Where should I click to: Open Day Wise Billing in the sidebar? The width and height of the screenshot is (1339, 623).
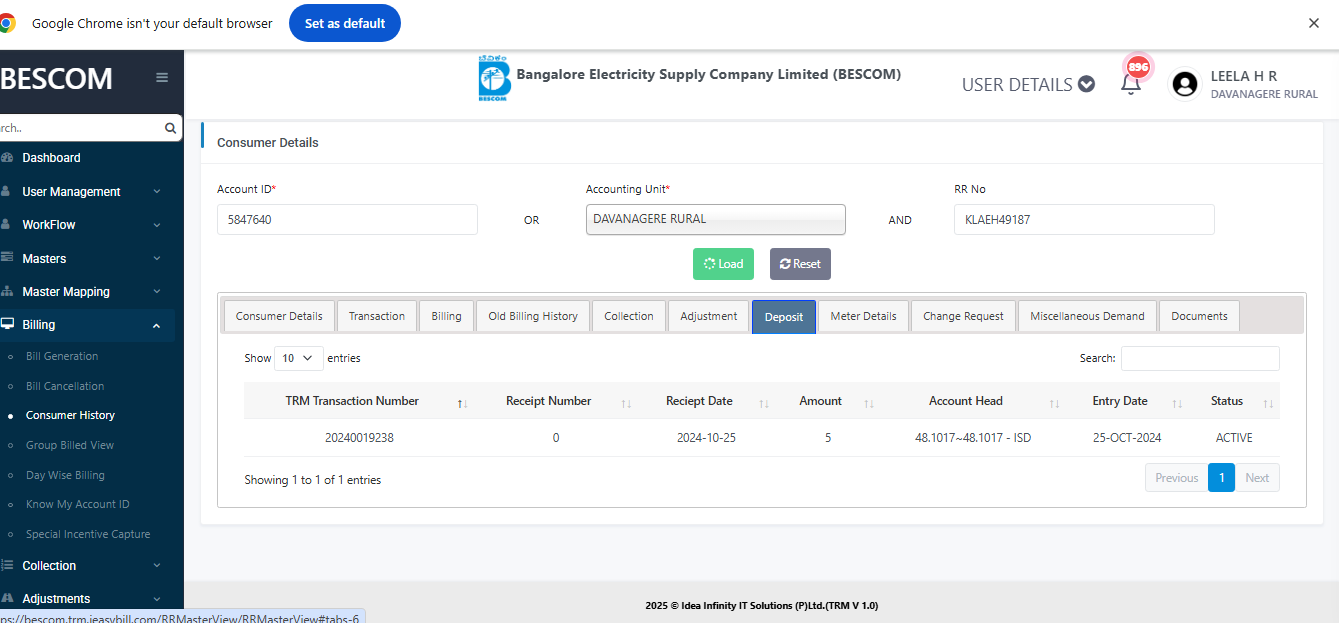pos(65,475)
